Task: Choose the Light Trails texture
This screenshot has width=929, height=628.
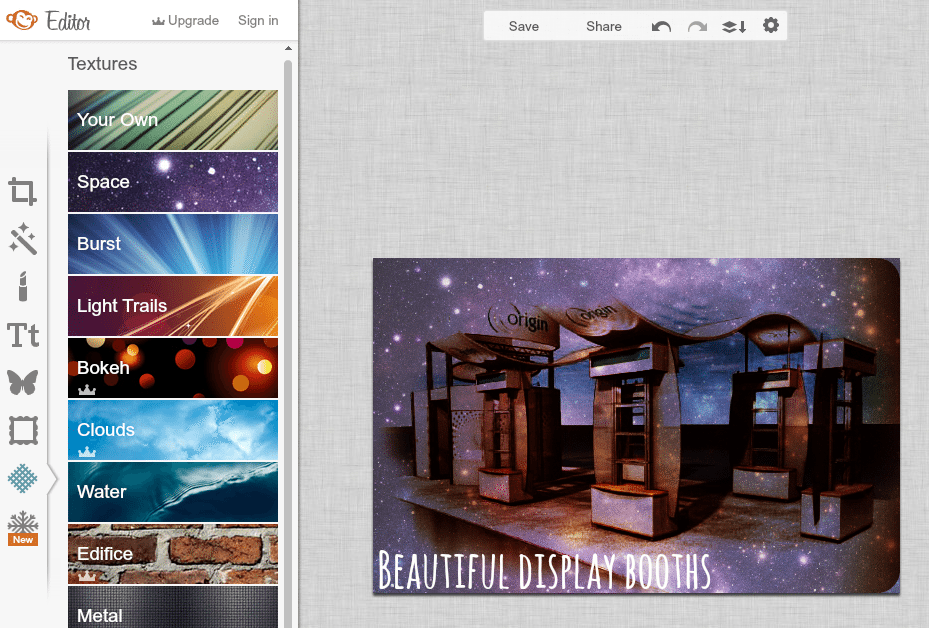Action: pyautogui.click(x=173, y=306)
